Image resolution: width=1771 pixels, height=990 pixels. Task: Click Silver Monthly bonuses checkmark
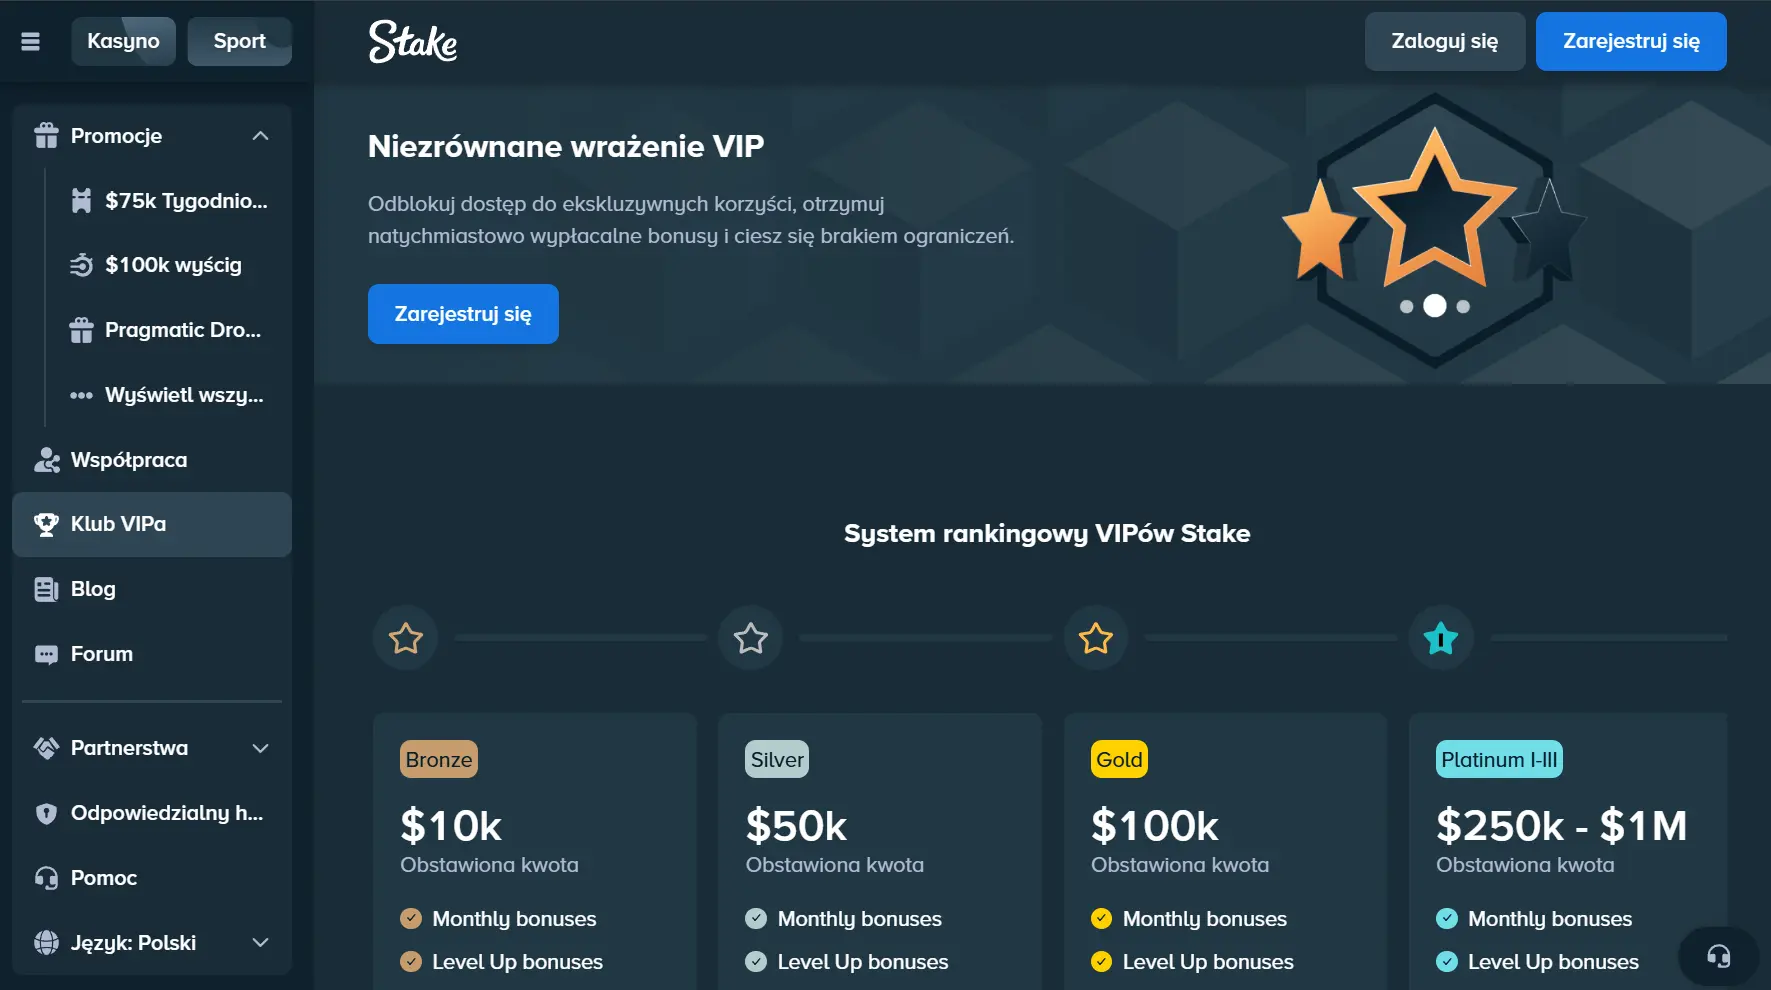click(x=756, y=918)
